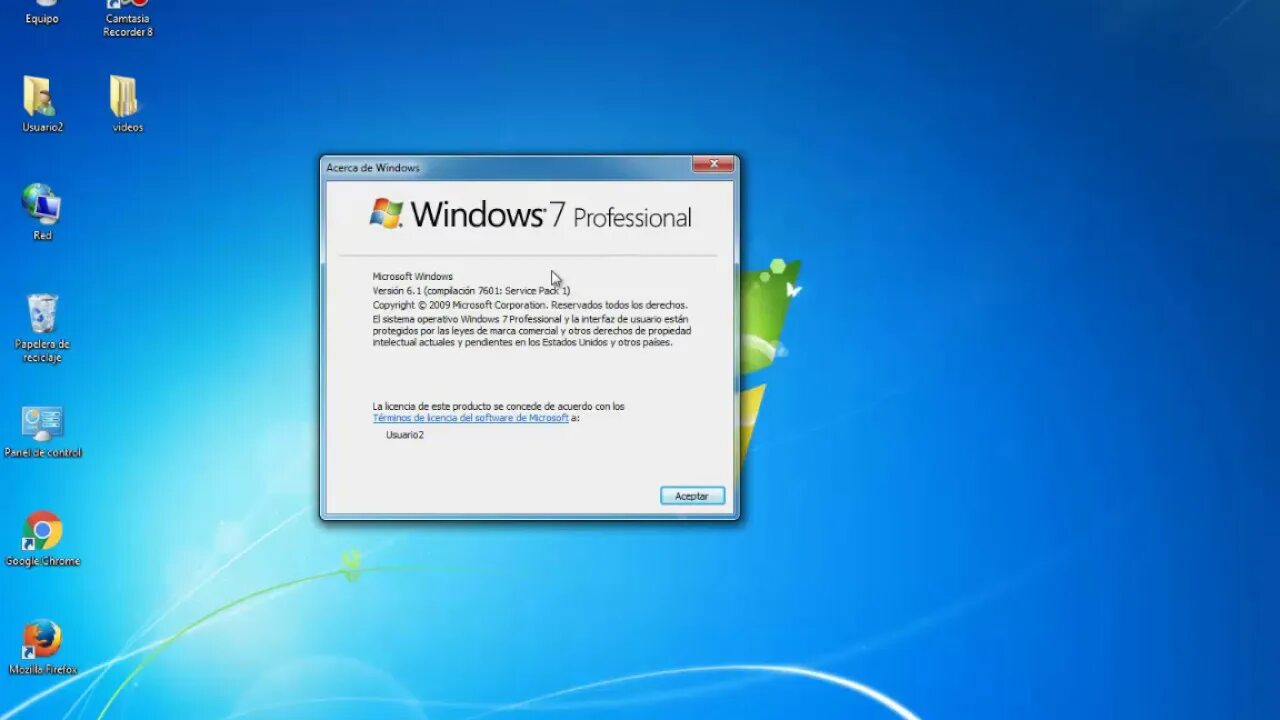Open Términos de licencia del software link
Screen dimensions: 1280x720
click(471, 418)
